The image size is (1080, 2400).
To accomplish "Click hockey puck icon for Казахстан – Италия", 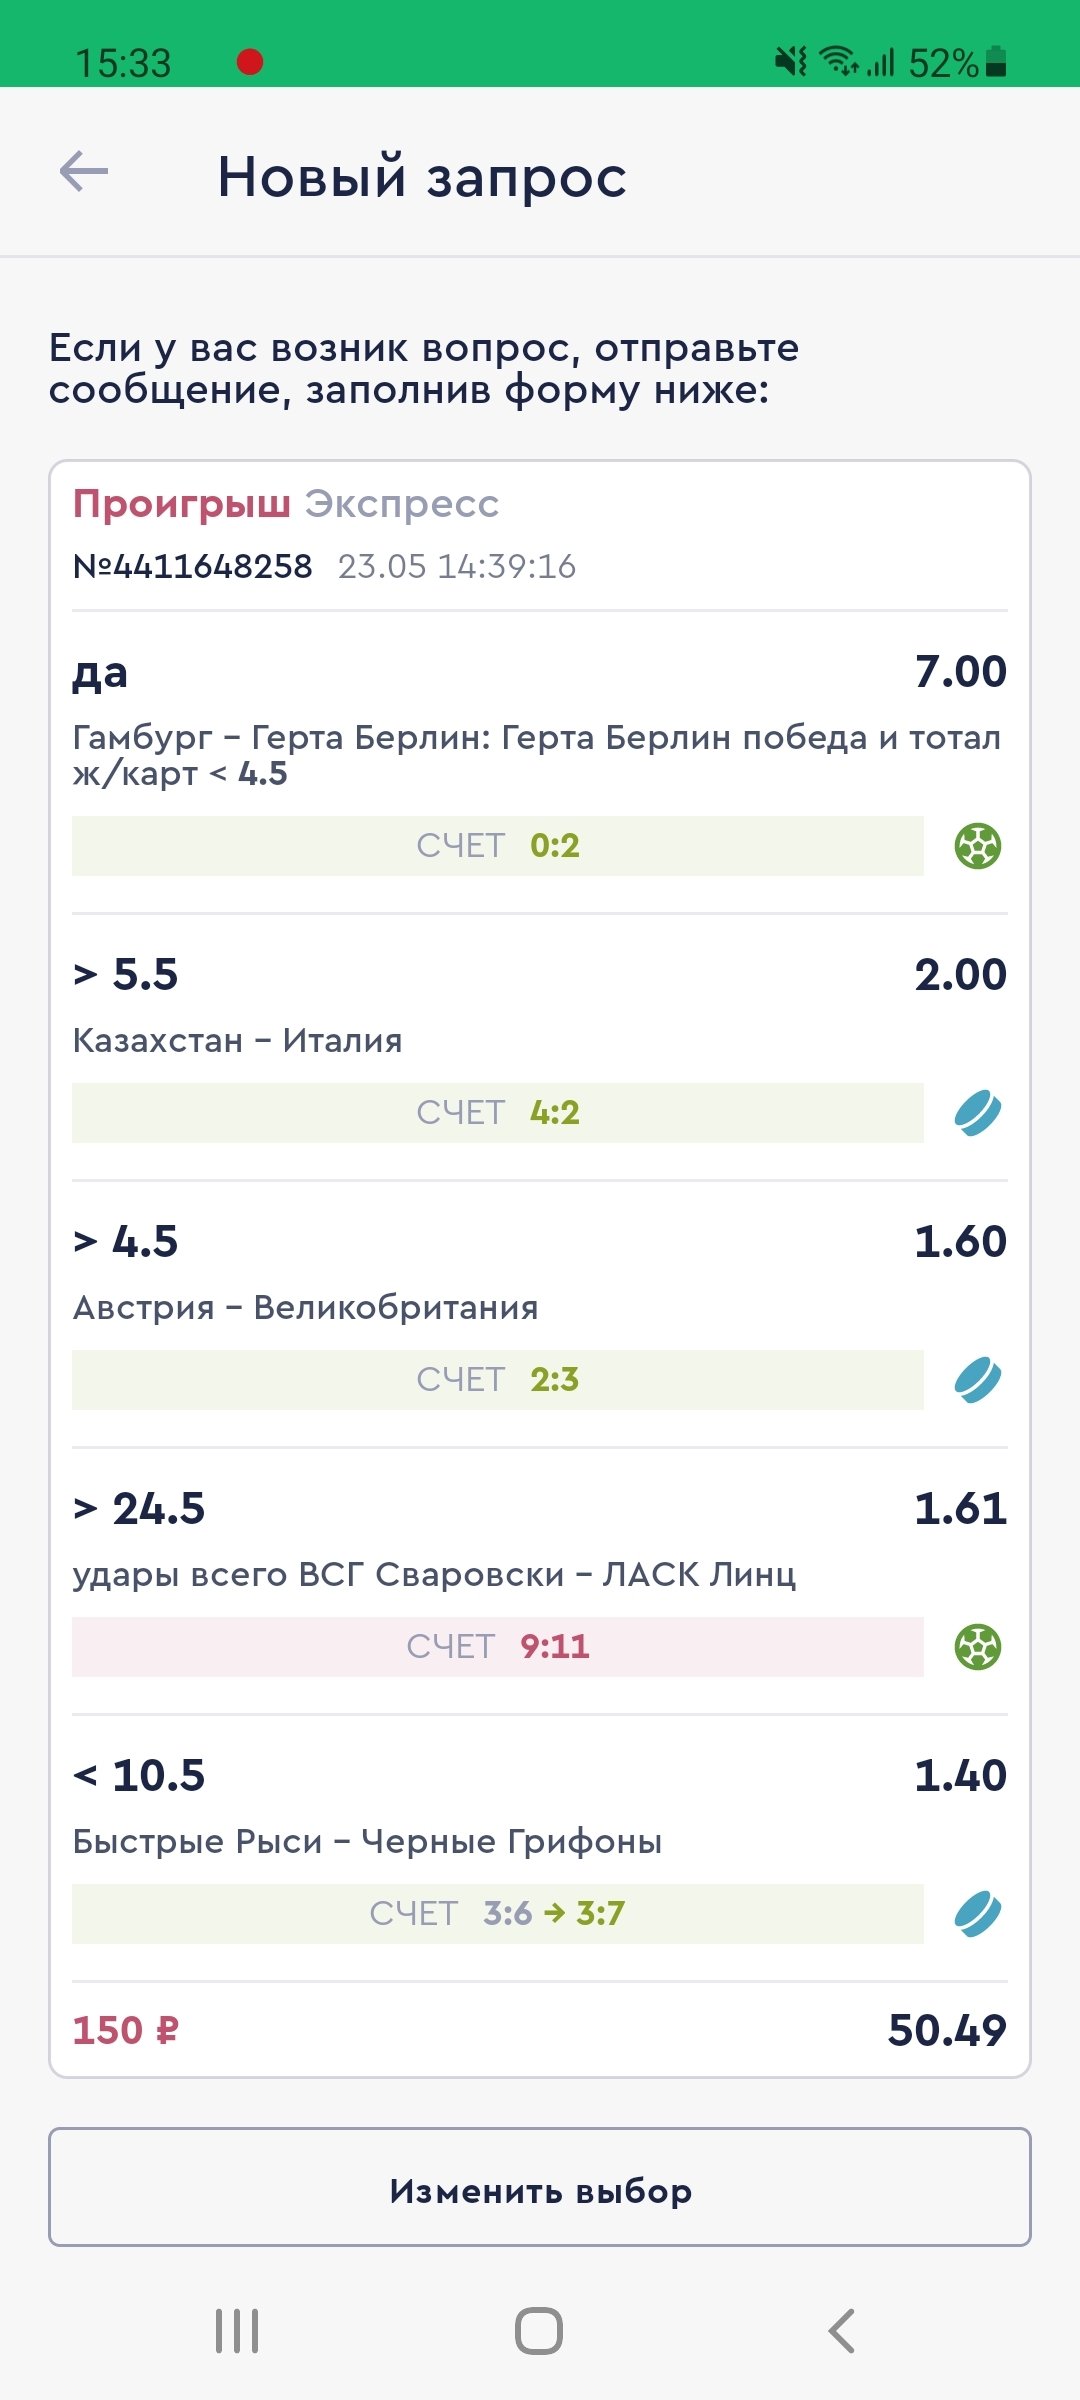I will (977, 1113).
